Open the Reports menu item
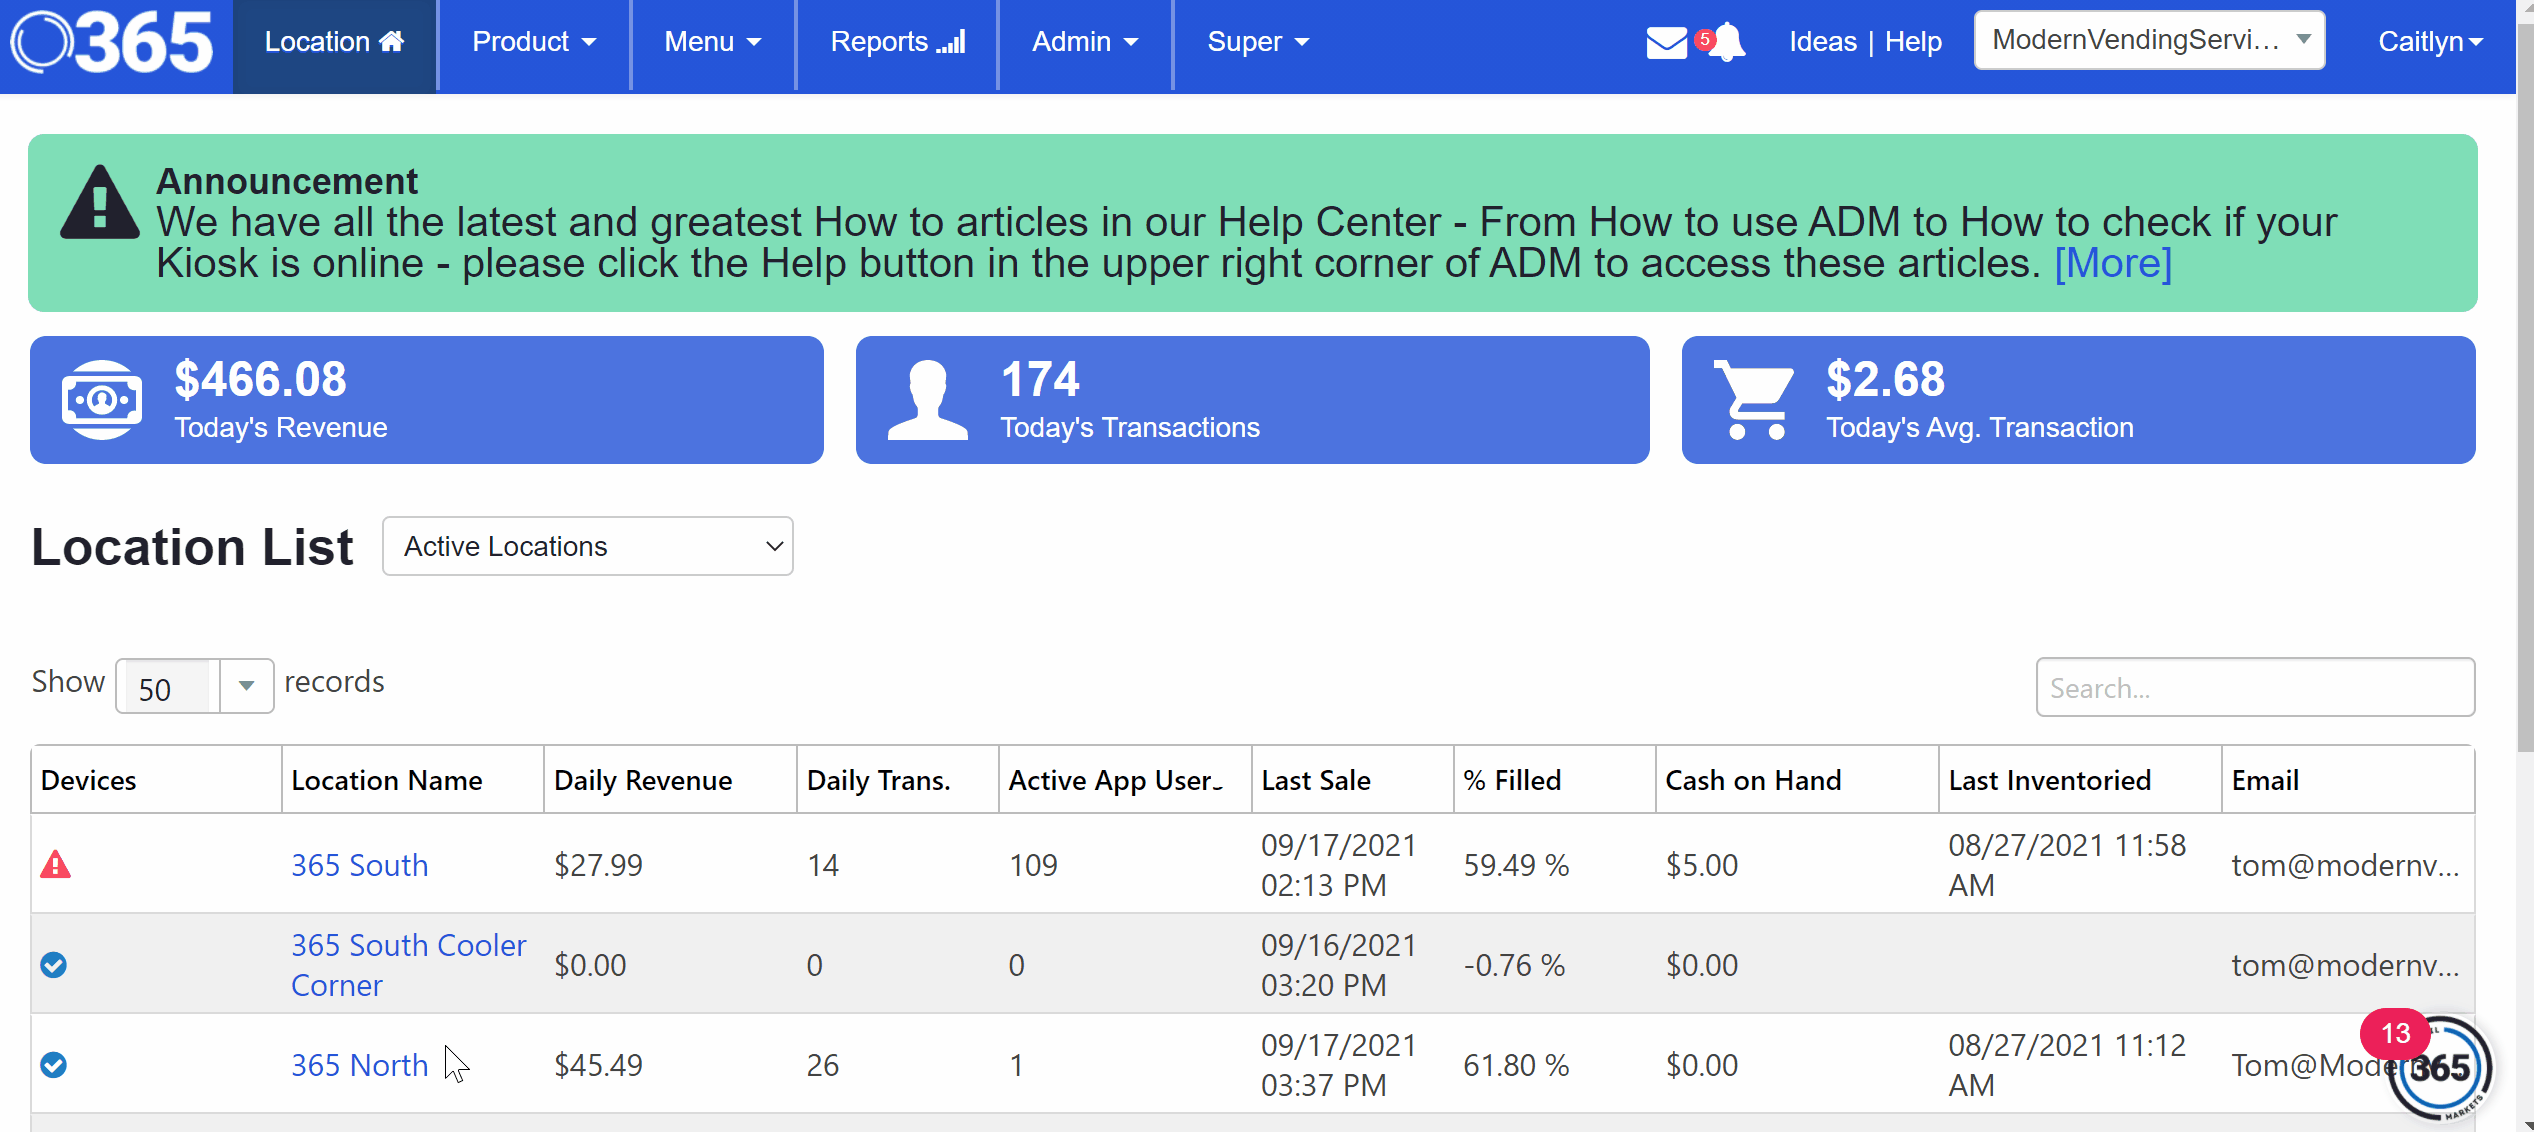The image size is (2534, 1132). tap(897, 42)
